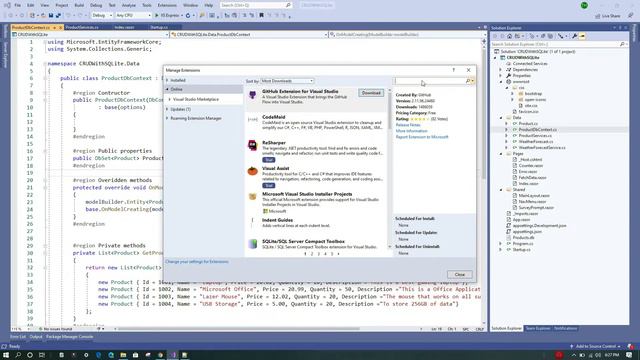The height and width of the screenshot is (360, 640).
Task: Click the SQLite Compact Toolbox icon
Action: tap(253, 244)
